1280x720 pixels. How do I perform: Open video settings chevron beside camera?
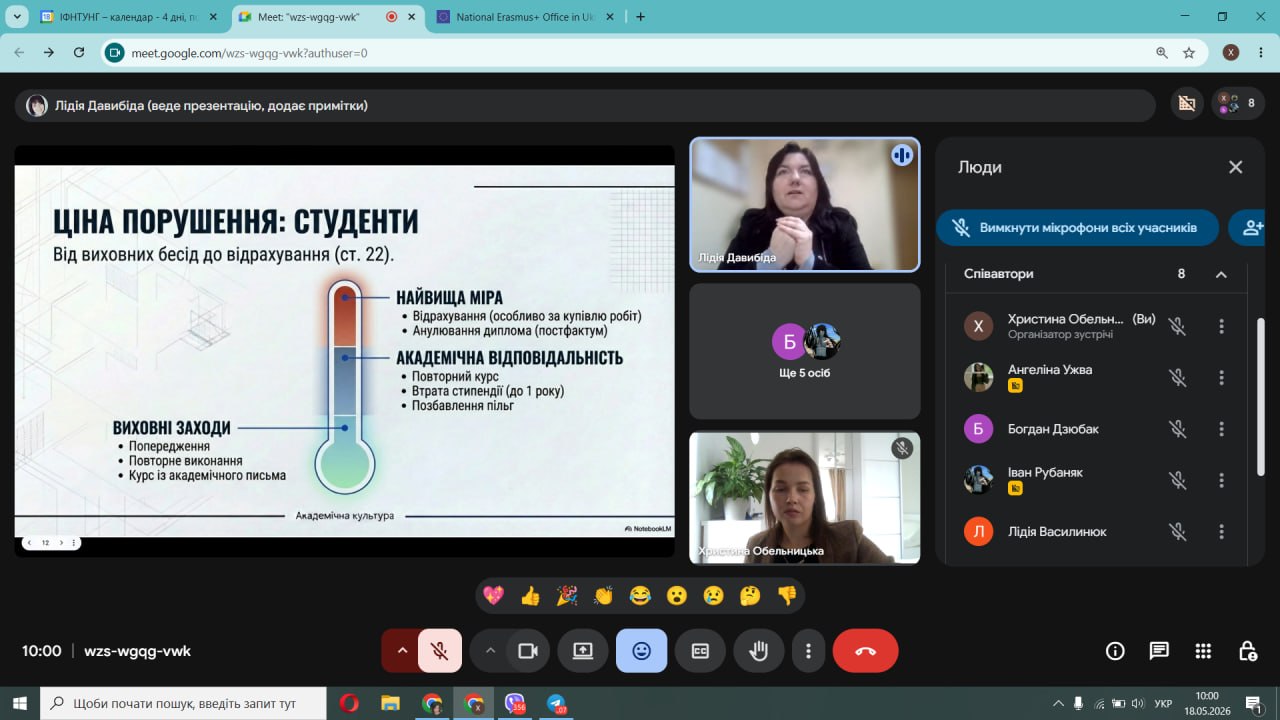[490, 651]
